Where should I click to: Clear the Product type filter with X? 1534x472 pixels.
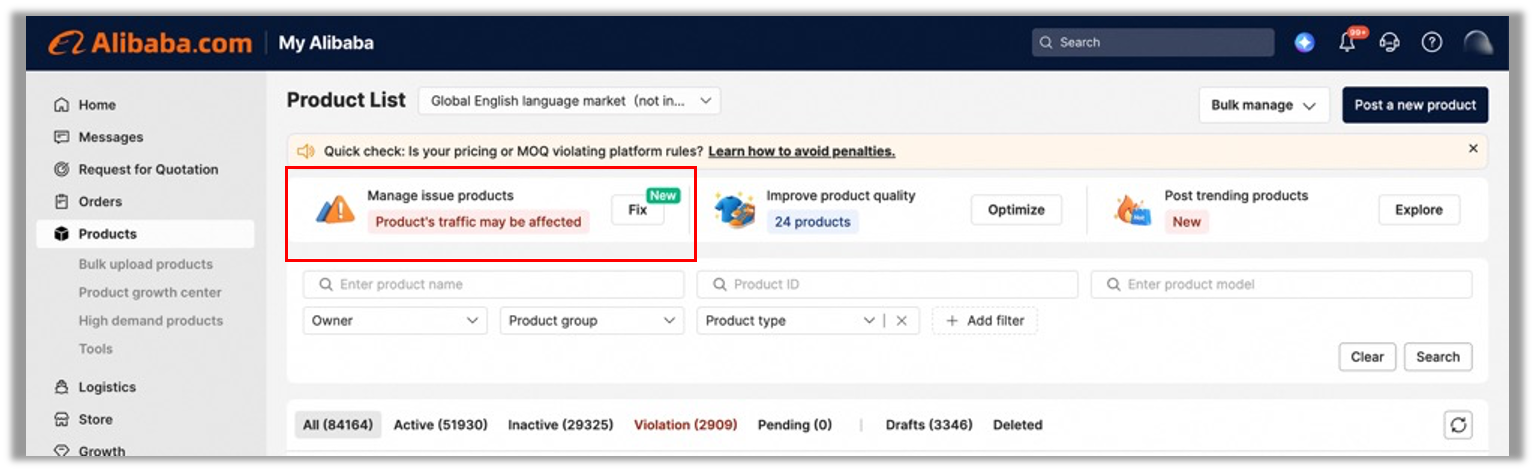click(x=901, y=321)
